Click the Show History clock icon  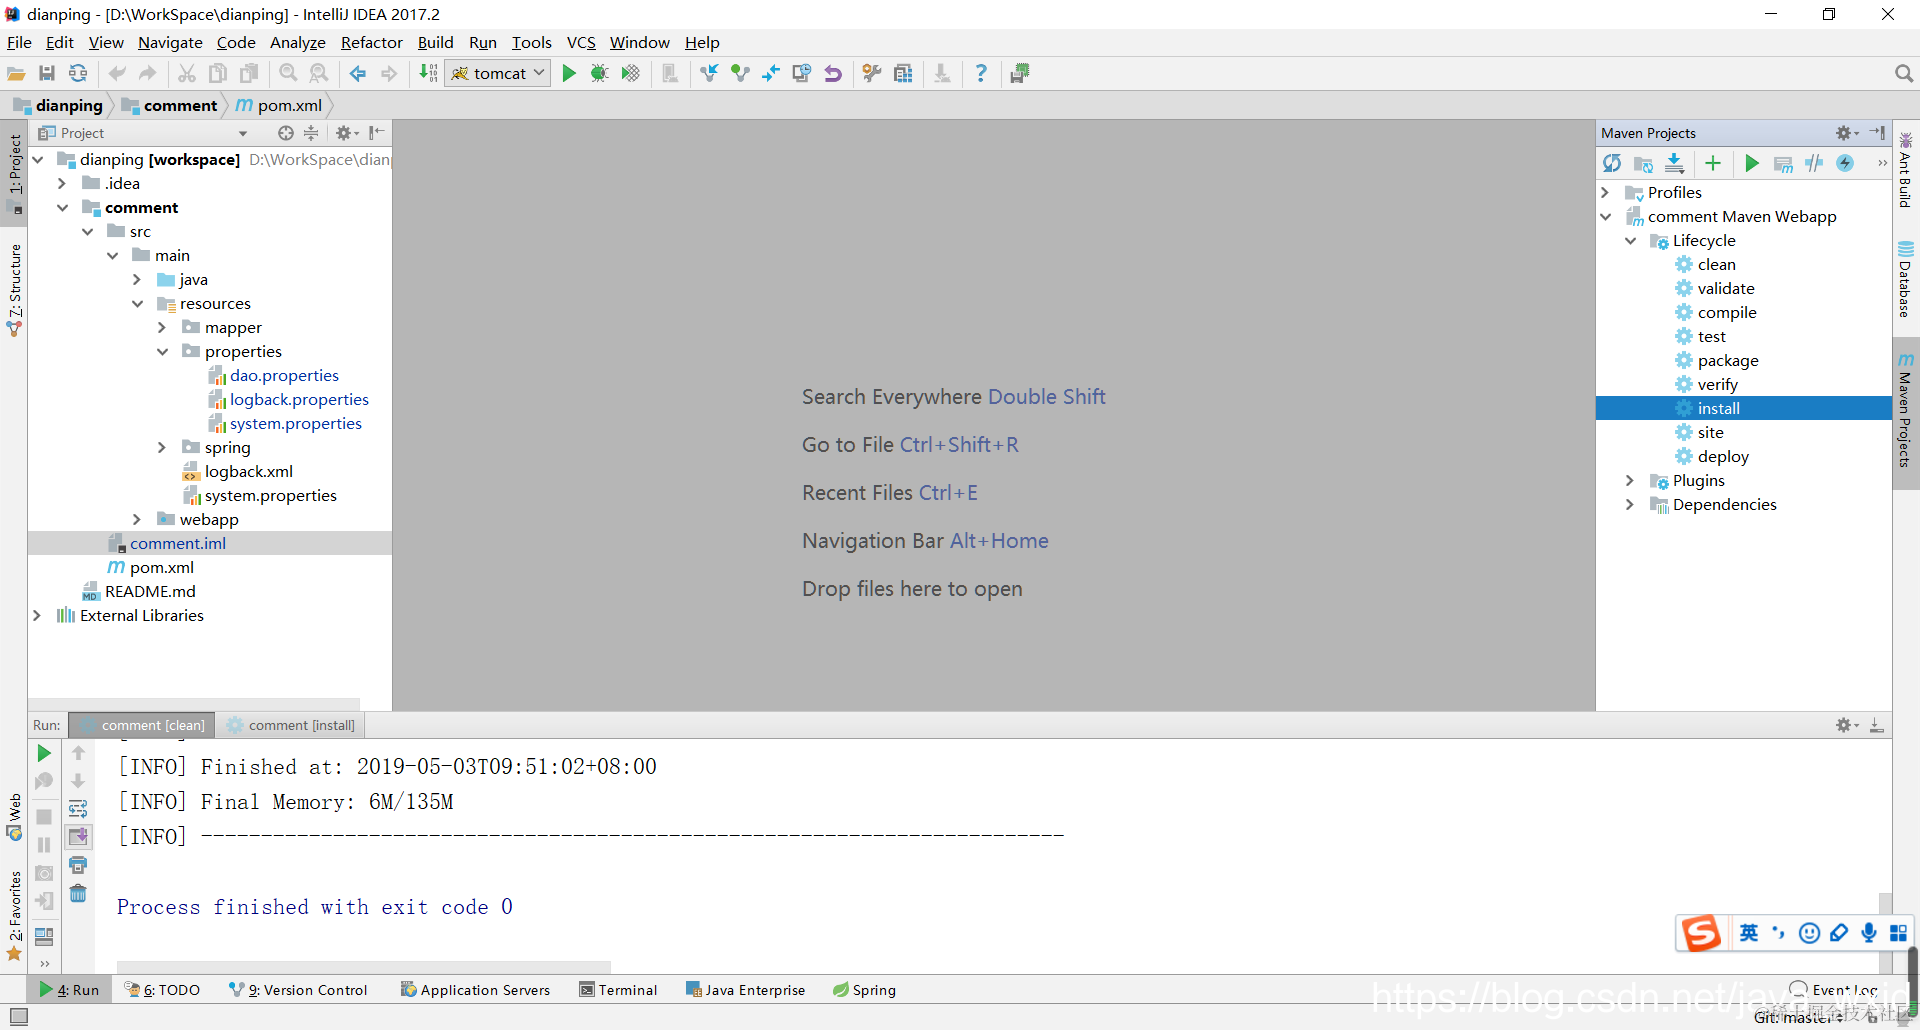click(x=802, y=73)
